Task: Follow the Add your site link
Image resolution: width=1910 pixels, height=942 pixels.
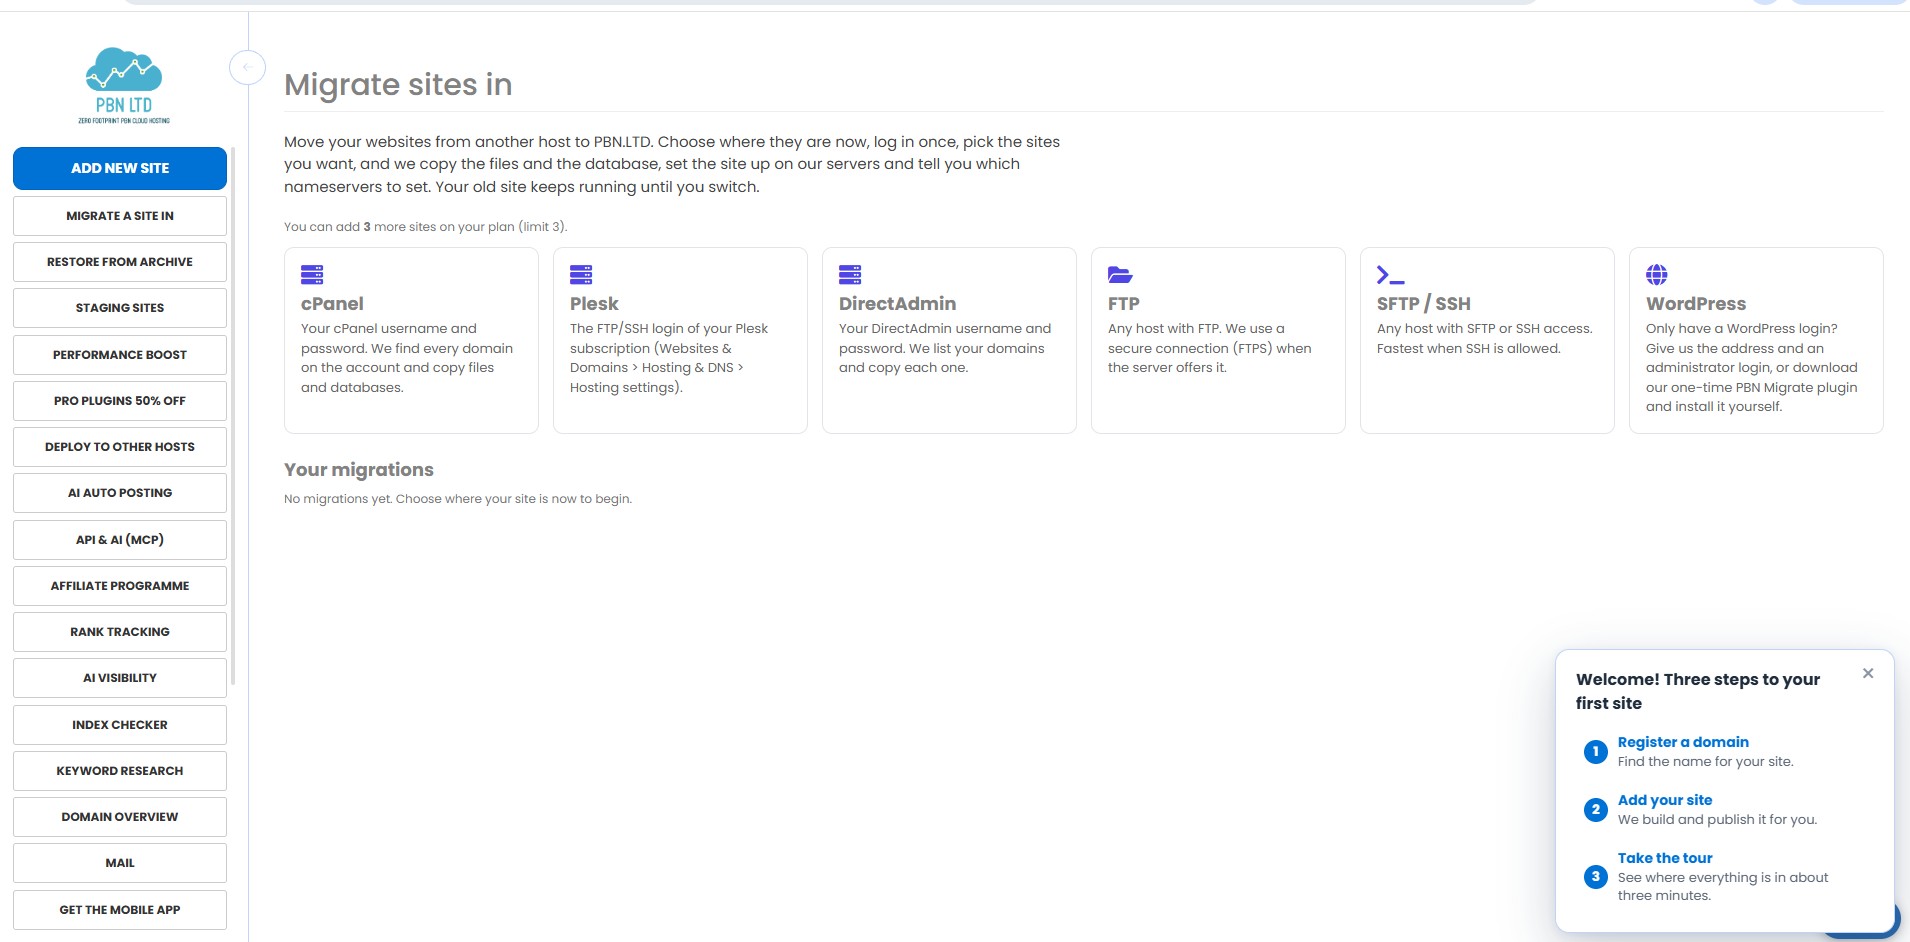Action: (1665, 800)
